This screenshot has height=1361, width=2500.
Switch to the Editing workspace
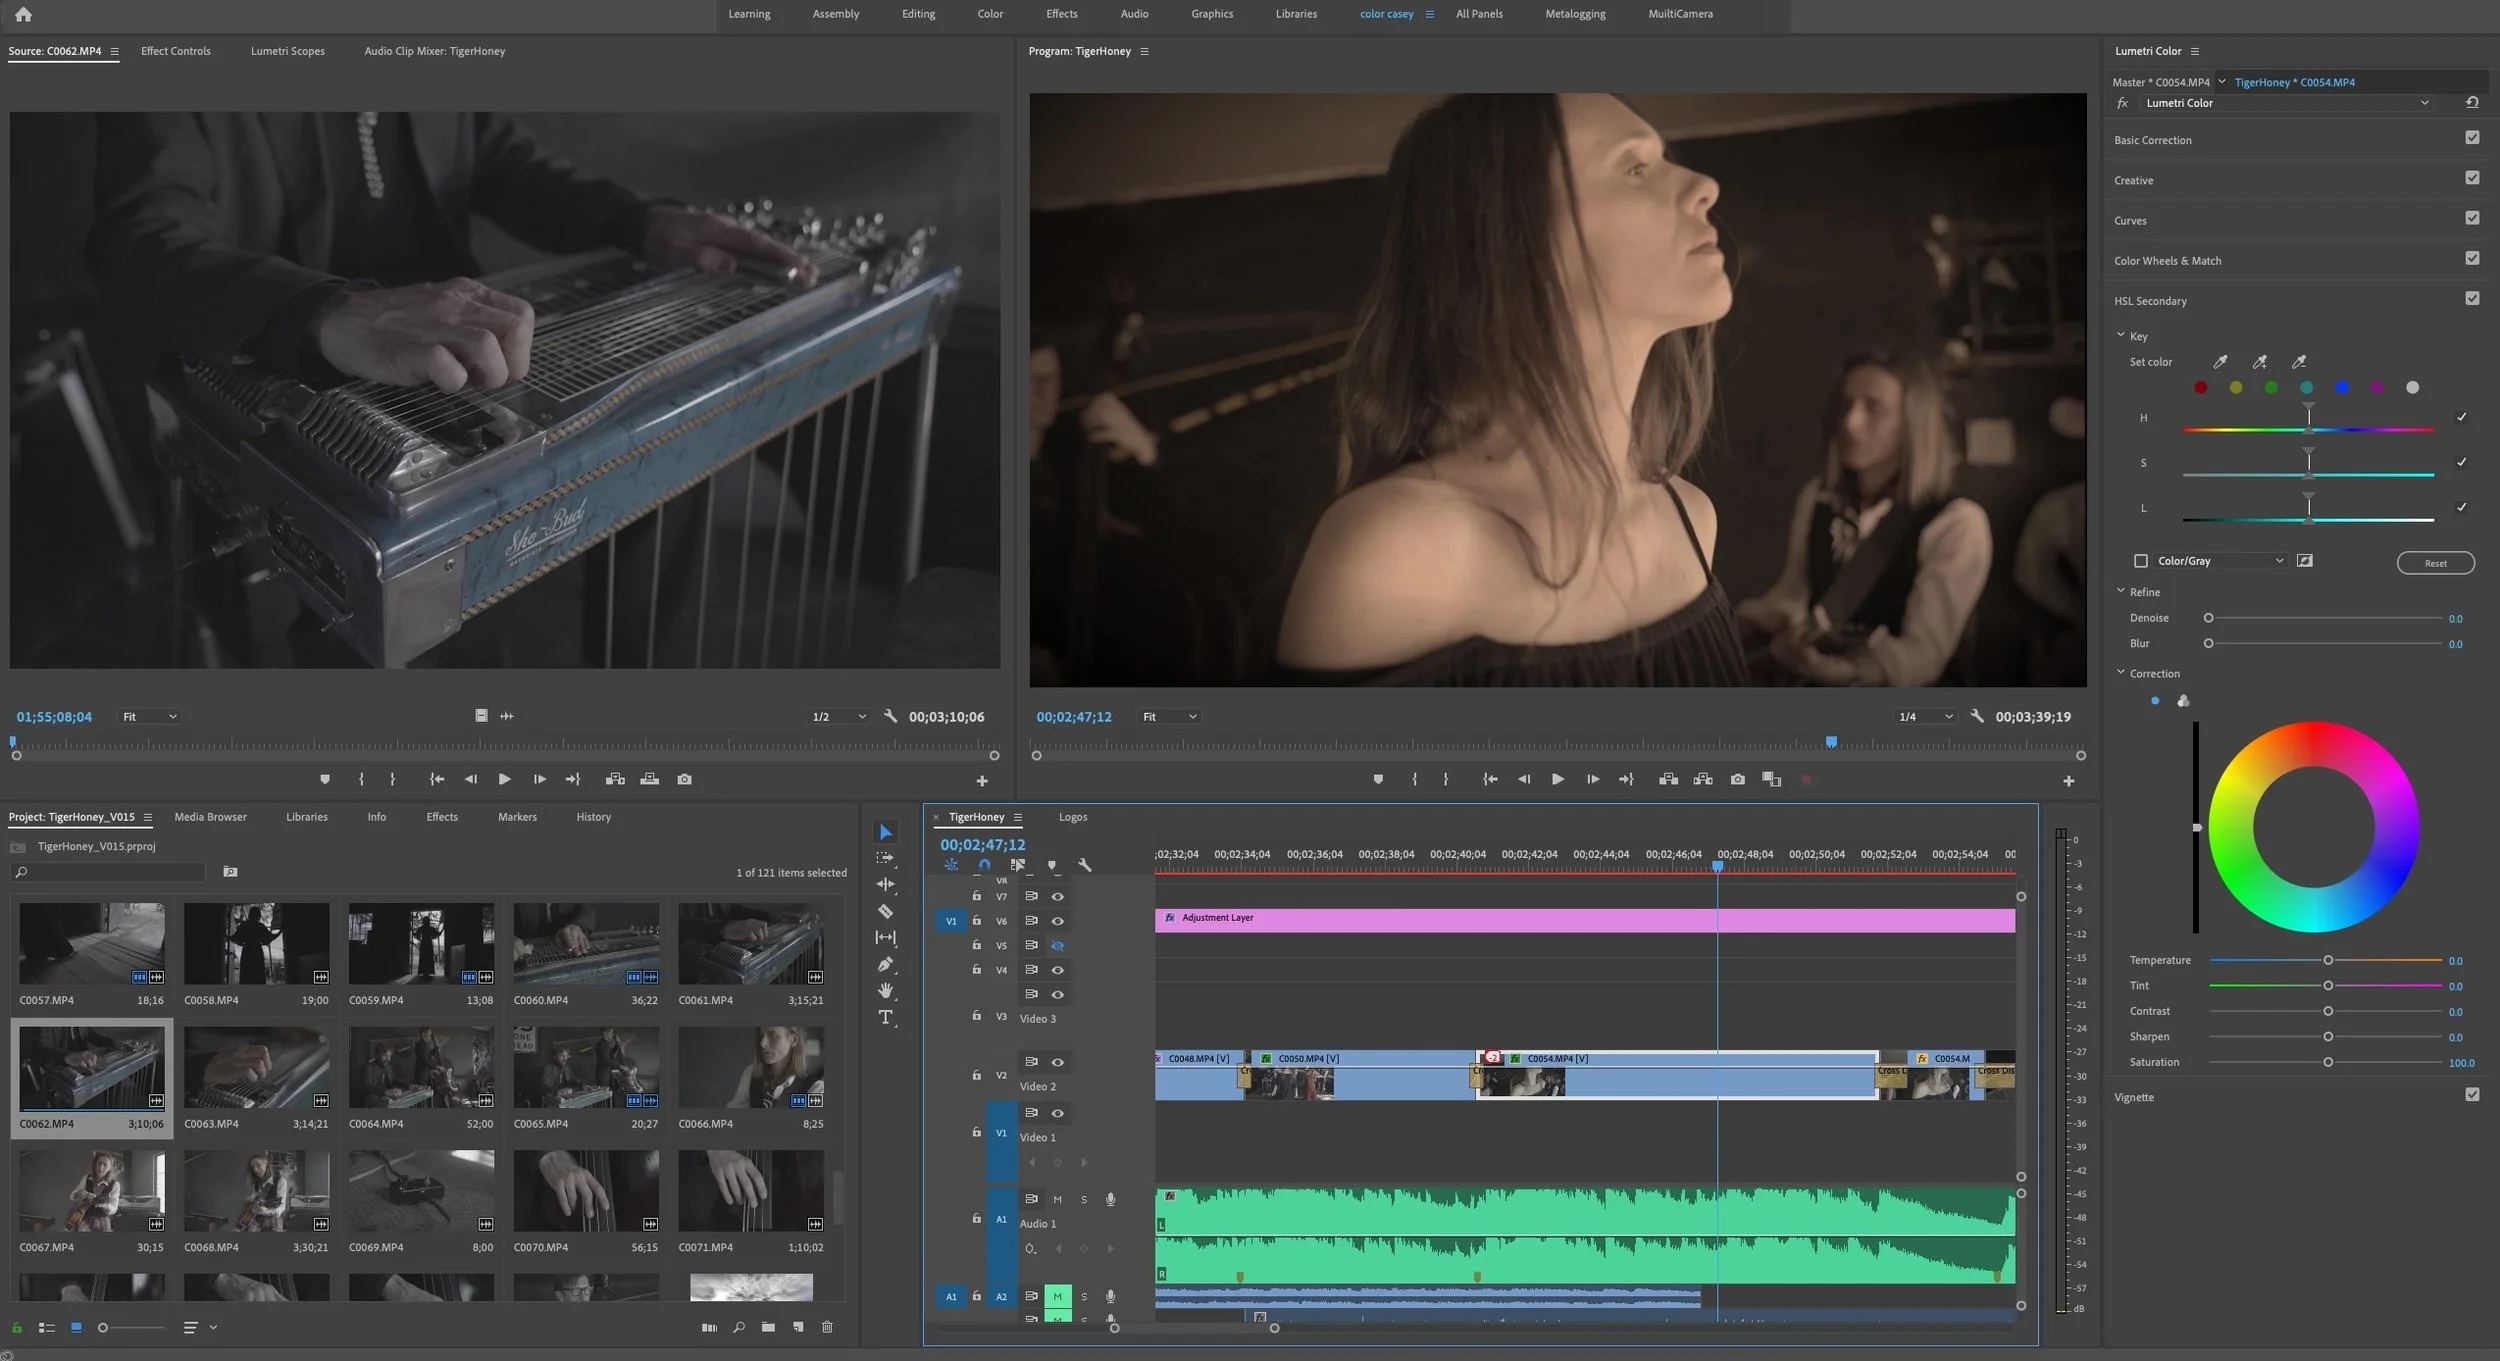[x=918, y=14]
